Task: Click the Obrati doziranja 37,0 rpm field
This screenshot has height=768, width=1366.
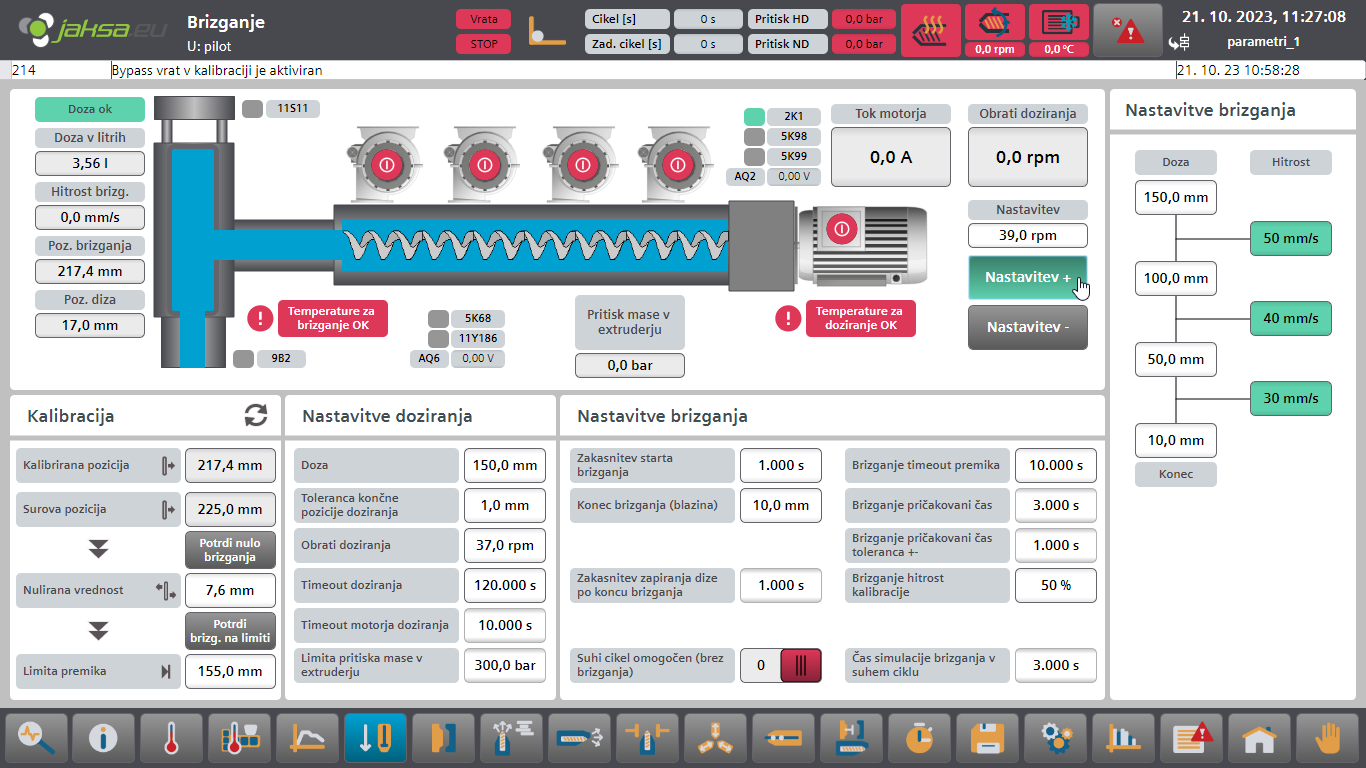Action: (x=504, y=545)
